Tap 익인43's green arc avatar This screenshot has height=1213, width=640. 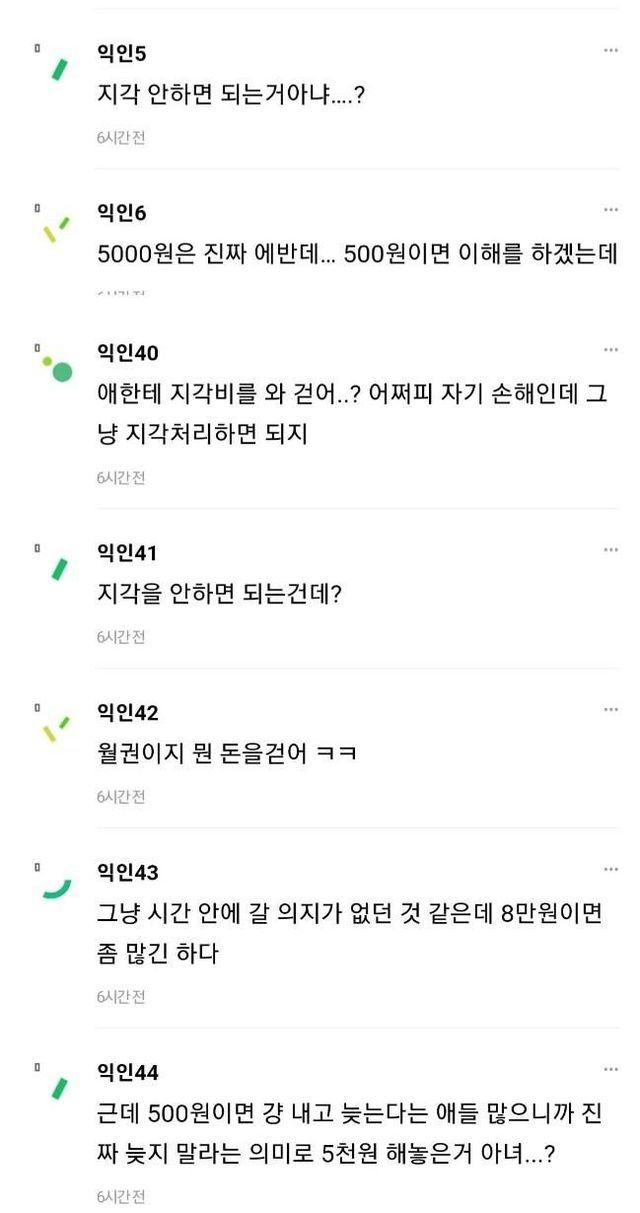coord(57,888)
